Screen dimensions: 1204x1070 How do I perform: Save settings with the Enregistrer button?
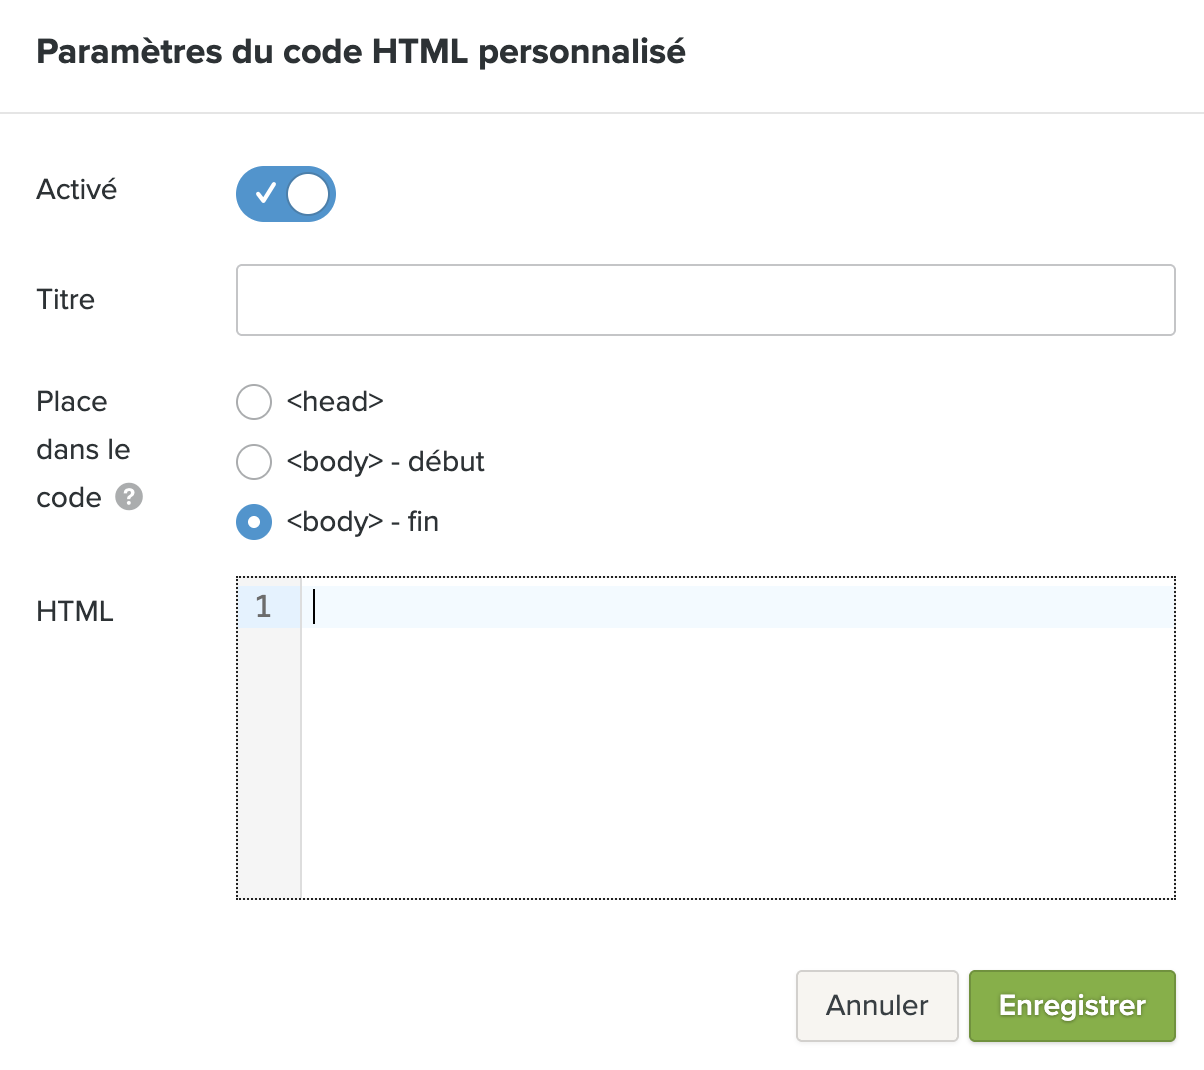coord(1072,1006)
